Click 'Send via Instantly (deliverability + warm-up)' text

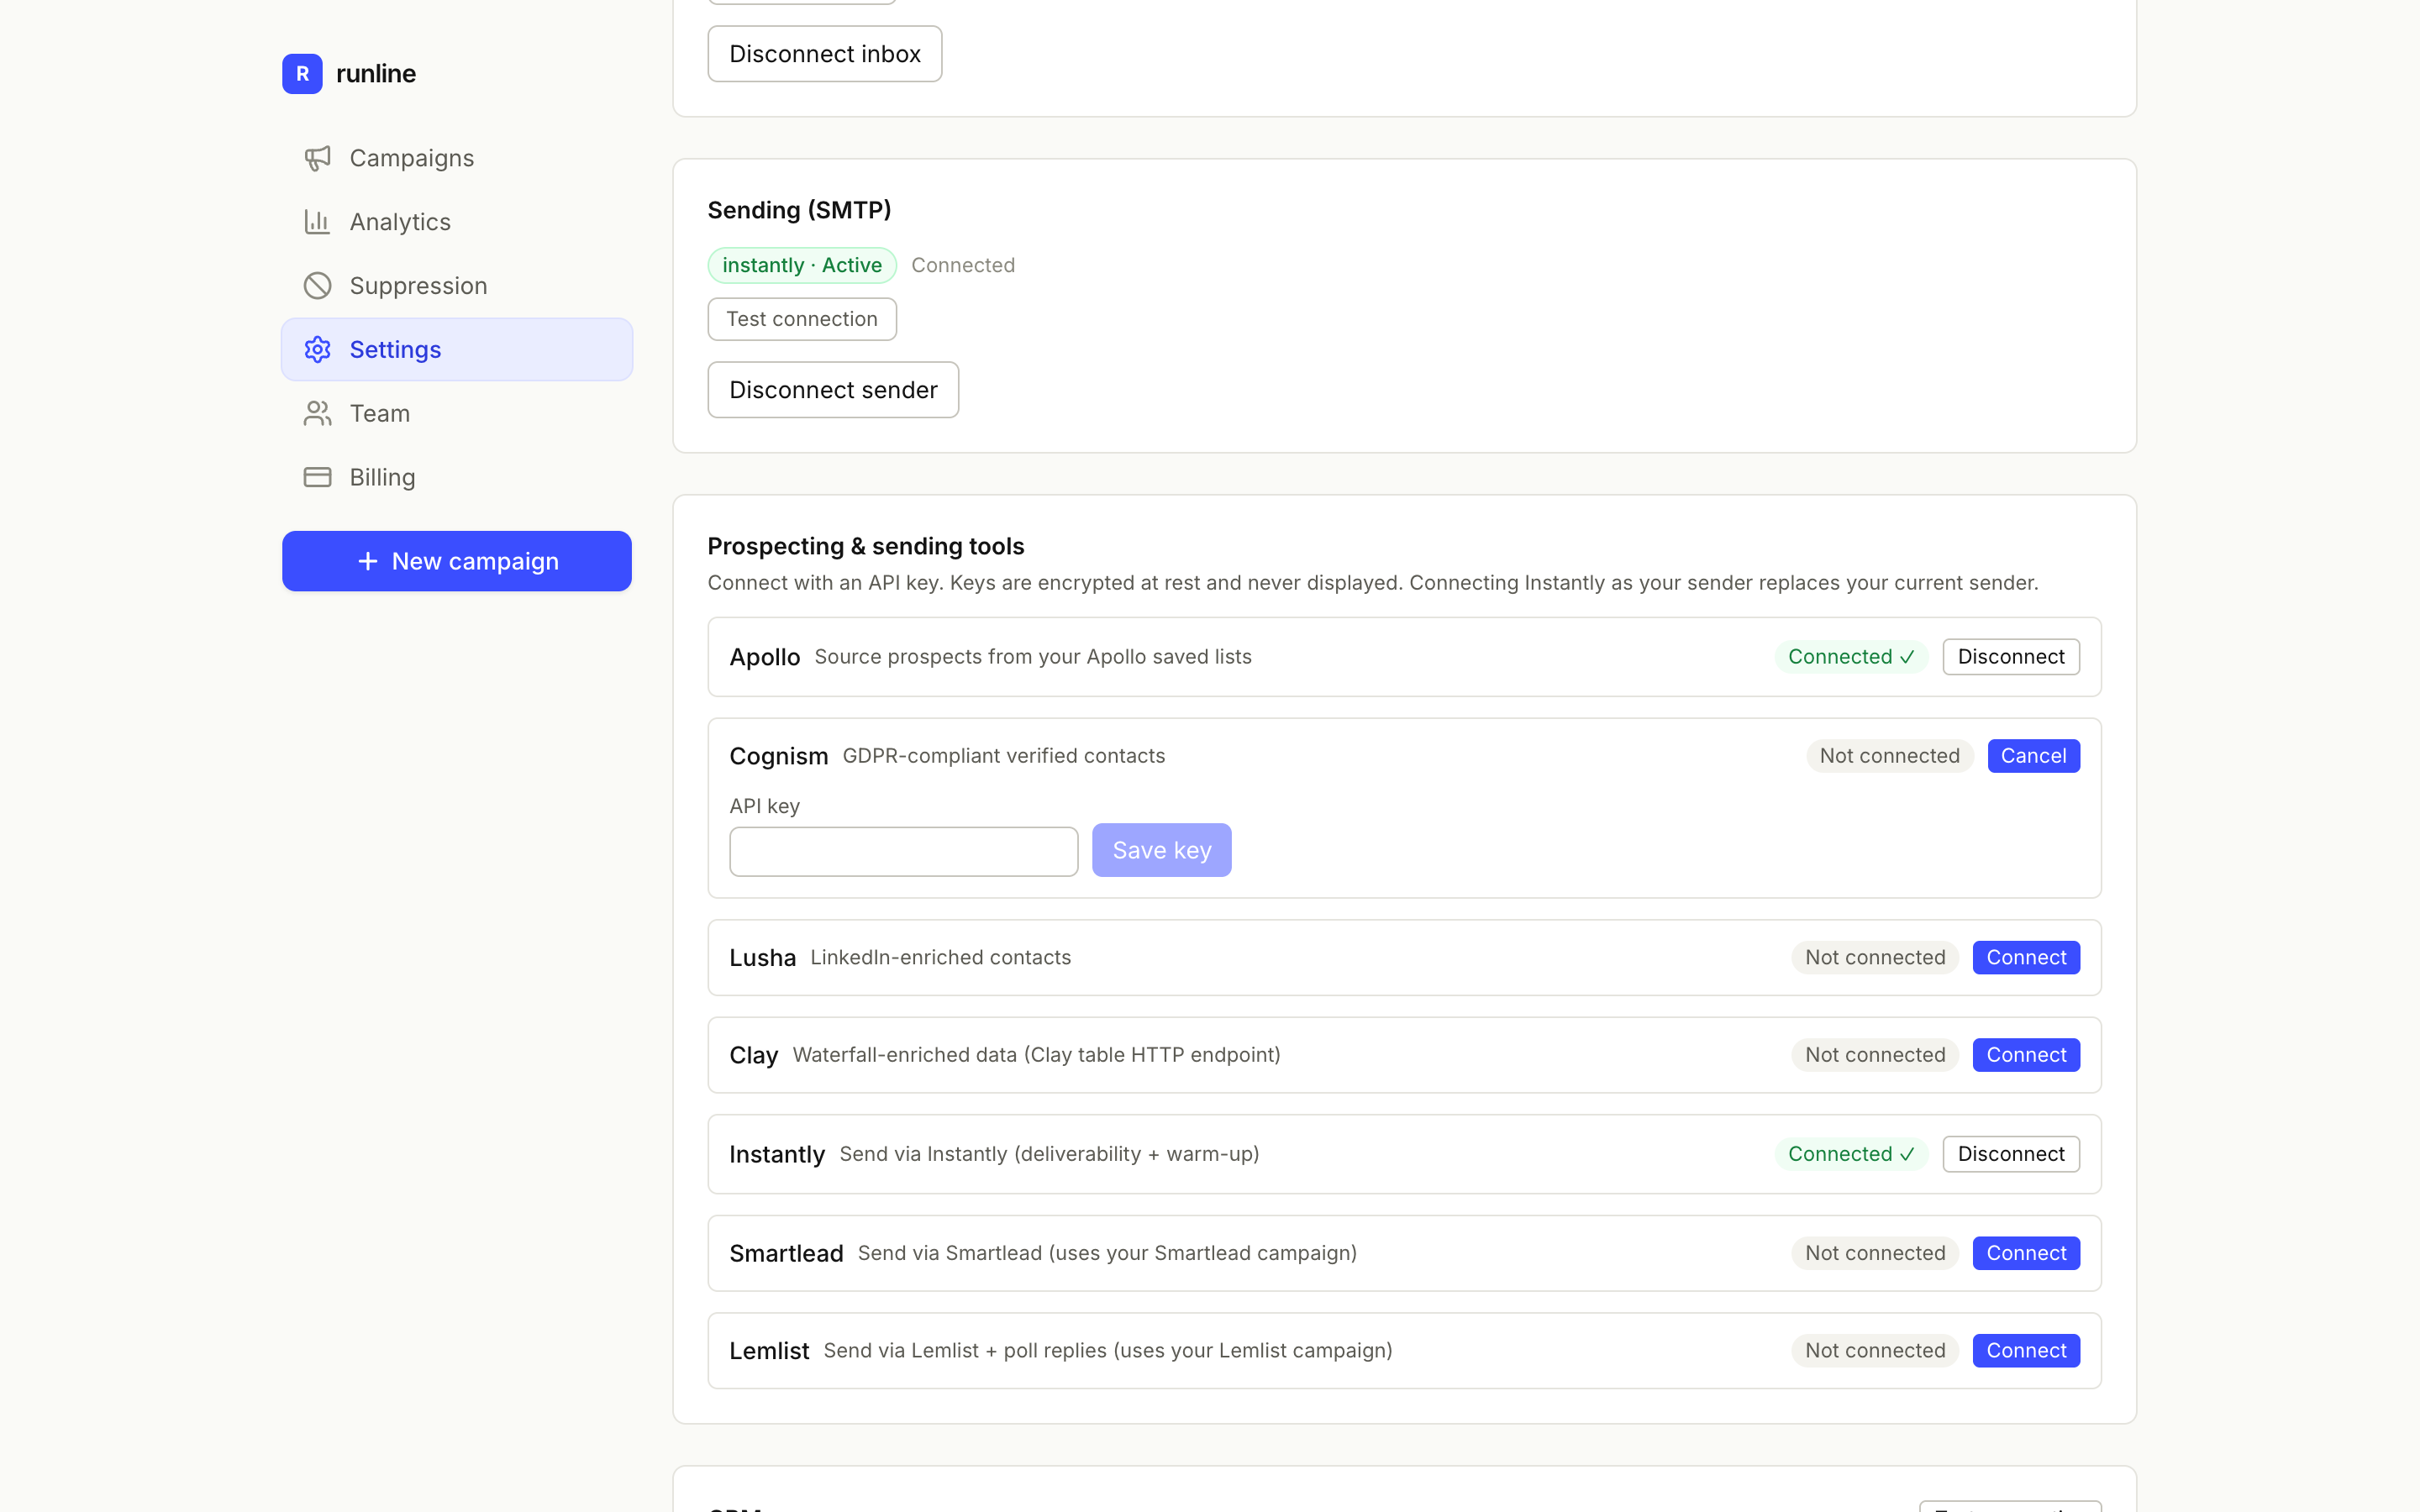(x=1049, y=1154)
